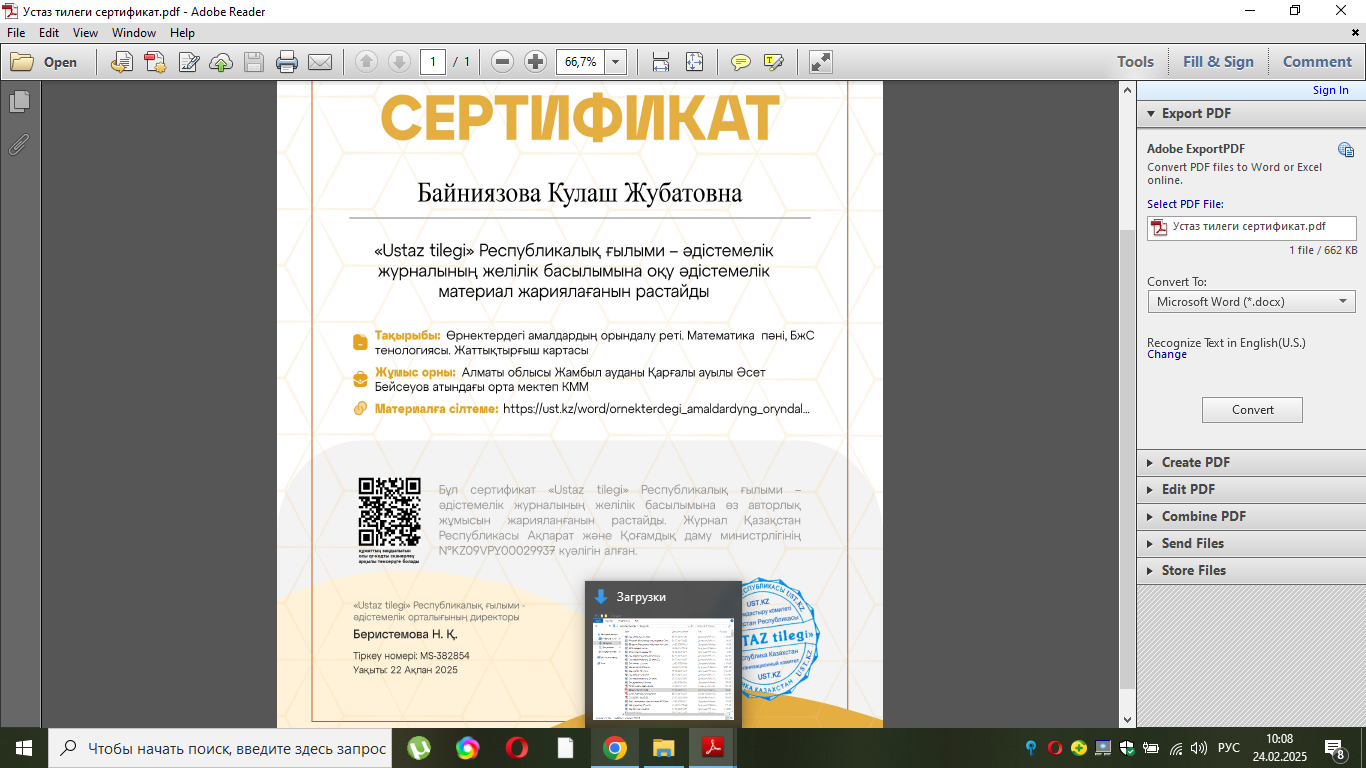Click the page number input field
This screenshot has width=1366, height=768.
[x=433, y=62]
